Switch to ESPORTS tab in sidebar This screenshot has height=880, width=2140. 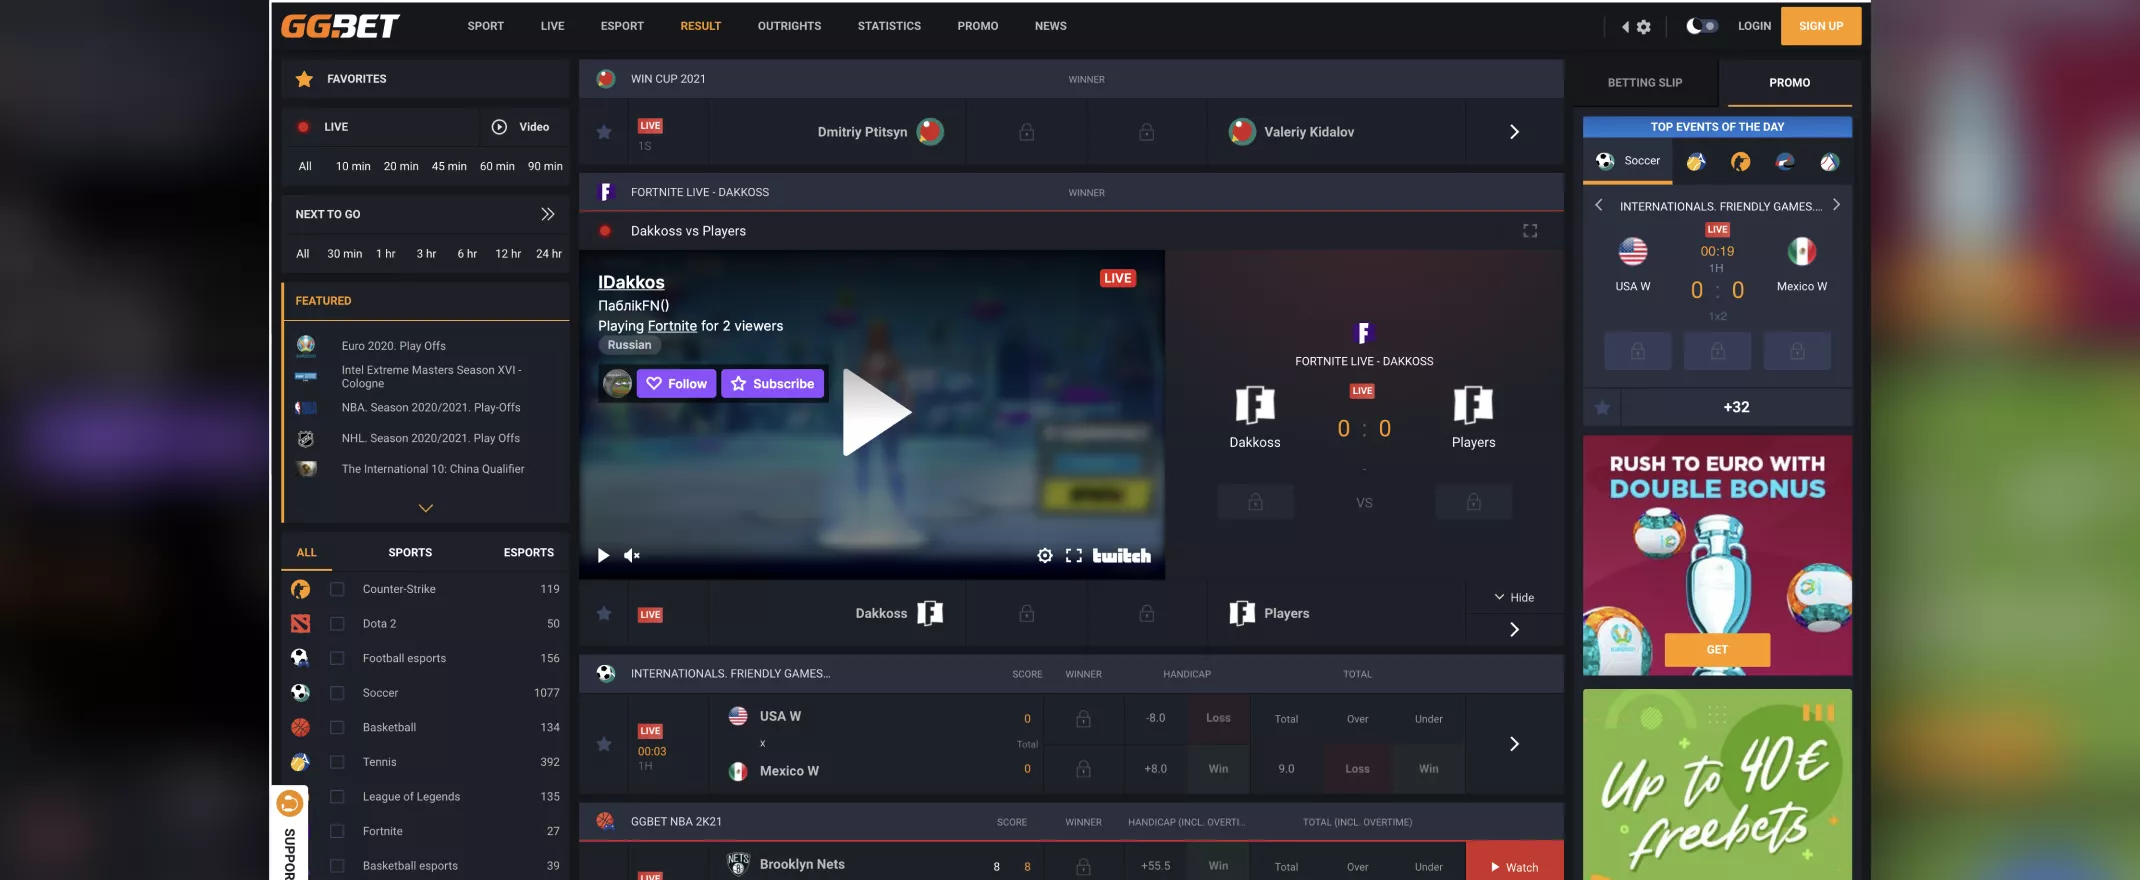pyautogui.click(x=528, y=553)
